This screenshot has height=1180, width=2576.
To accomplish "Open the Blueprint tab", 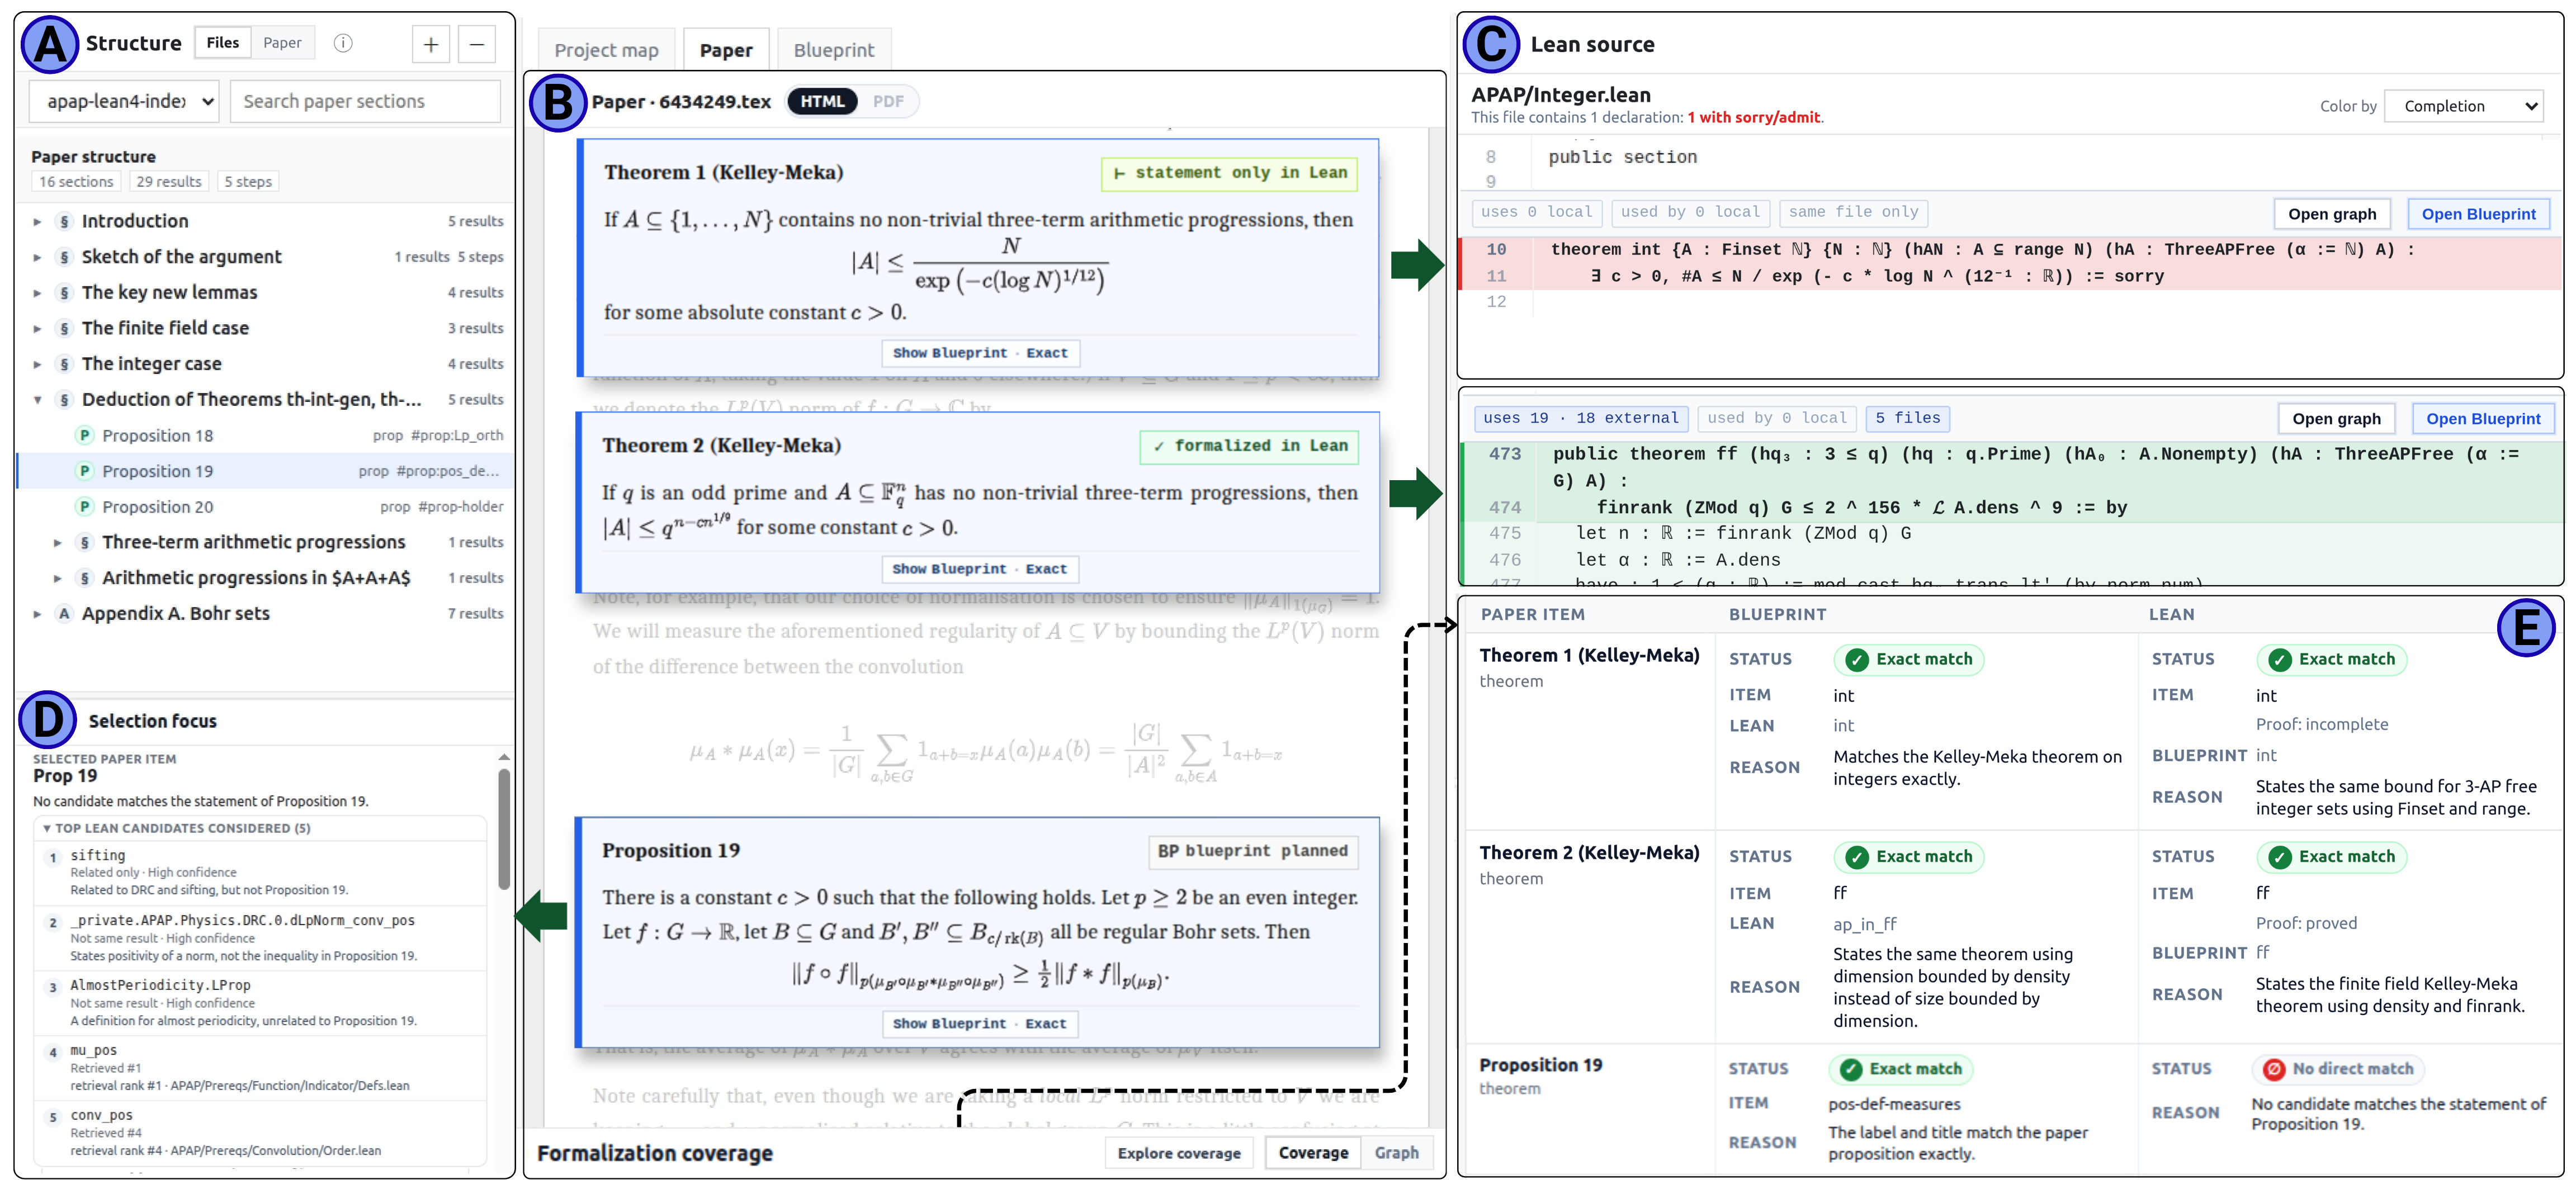I will pos(834,50).
